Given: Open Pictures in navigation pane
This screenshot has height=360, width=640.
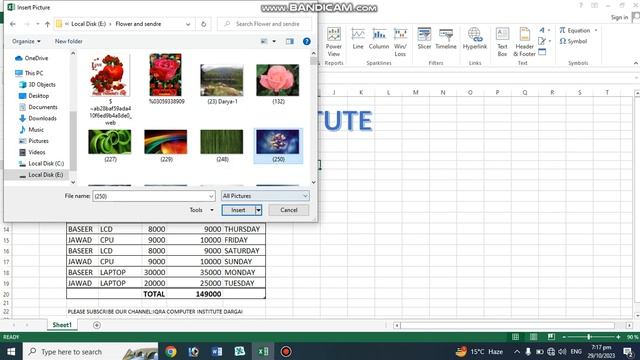Looking at the screenshot, I should pos(33,141).
